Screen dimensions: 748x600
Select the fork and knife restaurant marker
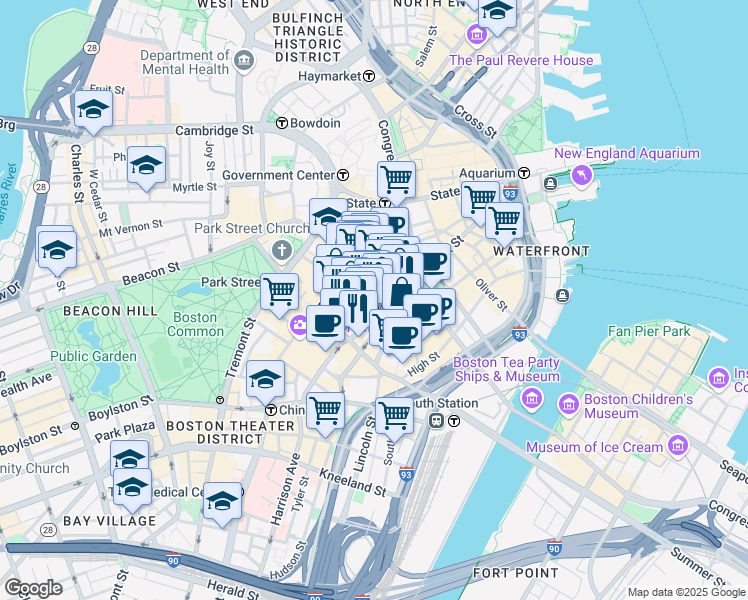pyautogui.click(x=357, y=311)
